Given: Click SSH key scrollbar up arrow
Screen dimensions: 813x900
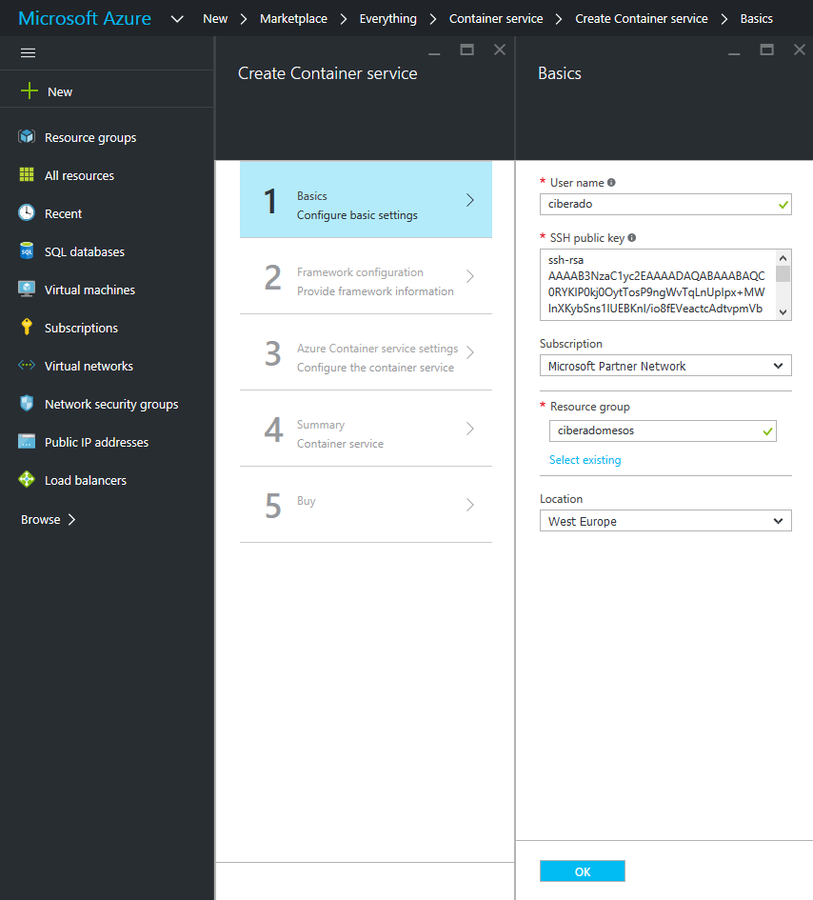Looking at the screenshot, I should pyautogui.click(x=783, y=258).
